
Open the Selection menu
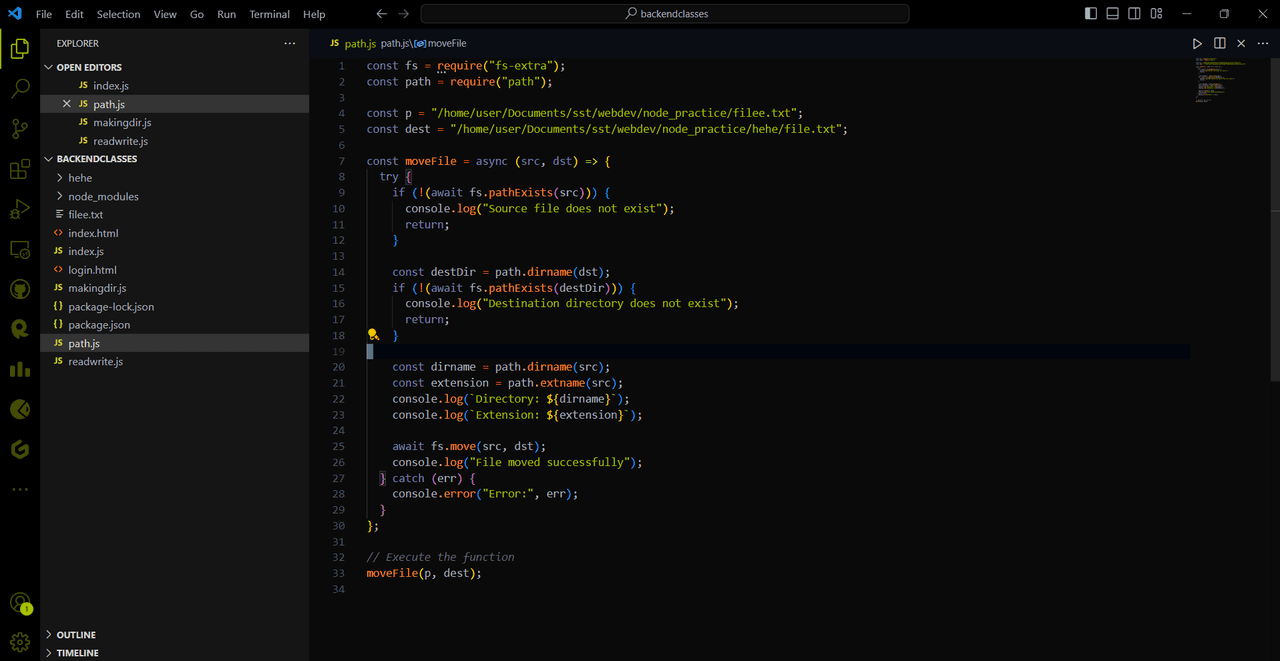pyautogui.click(x=118, y=14)
